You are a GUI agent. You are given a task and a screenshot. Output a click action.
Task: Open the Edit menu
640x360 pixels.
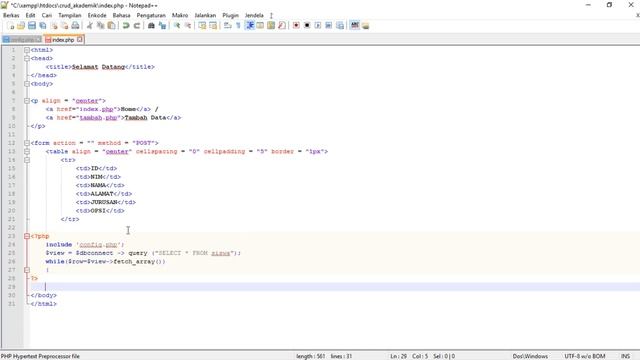coord(30,16)
